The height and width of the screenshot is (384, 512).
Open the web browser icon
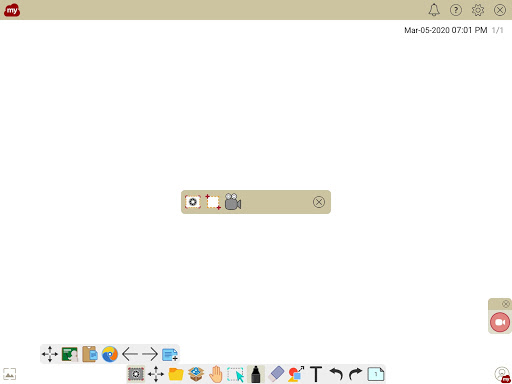coord(110,354)
